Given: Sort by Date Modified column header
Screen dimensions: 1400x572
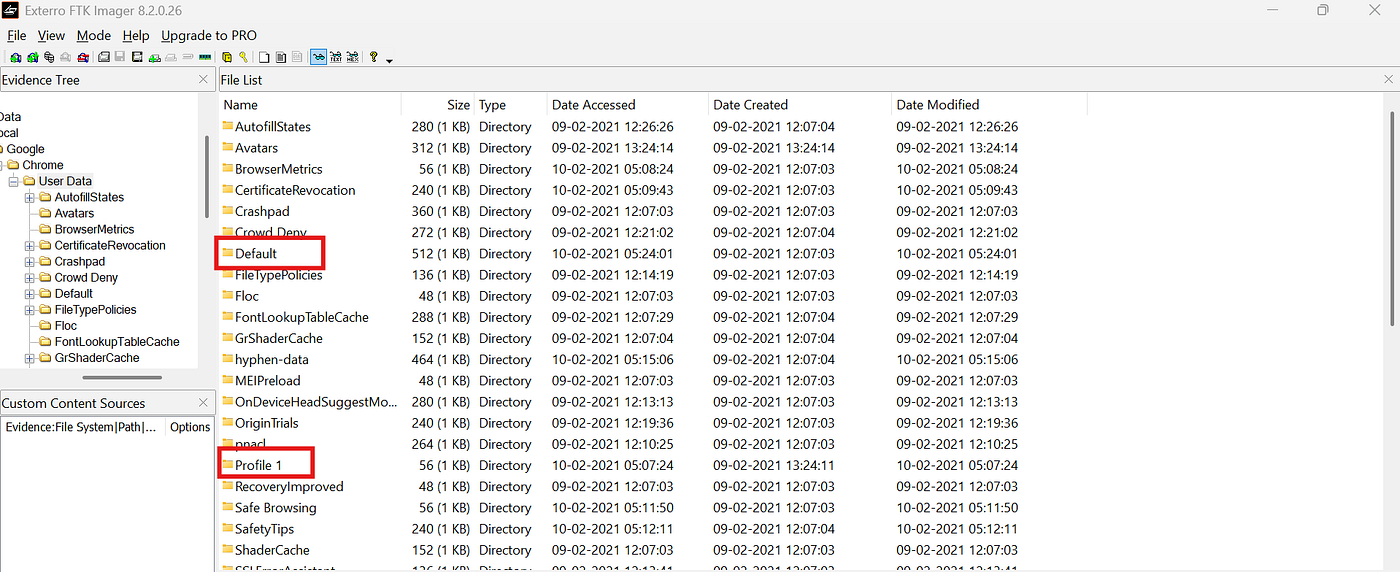Looking at the screenshot, I should 988,104.
